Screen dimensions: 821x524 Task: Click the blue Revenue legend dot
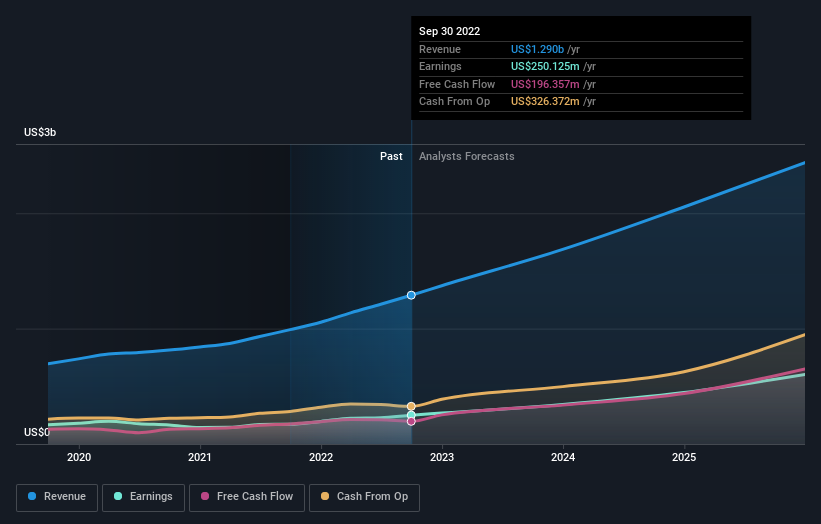[32, 496]
